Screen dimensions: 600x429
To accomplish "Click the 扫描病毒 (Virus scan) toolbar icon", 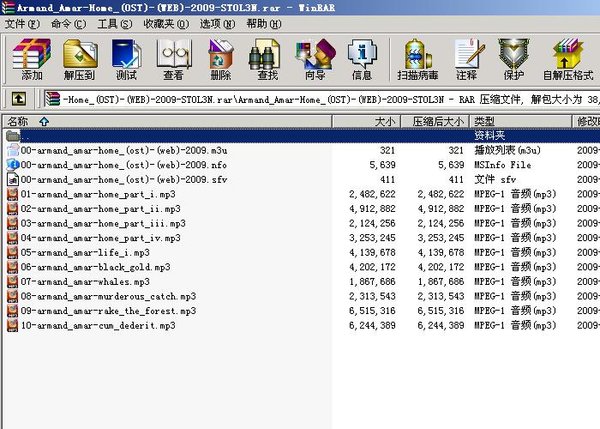I will click(417, 59).
